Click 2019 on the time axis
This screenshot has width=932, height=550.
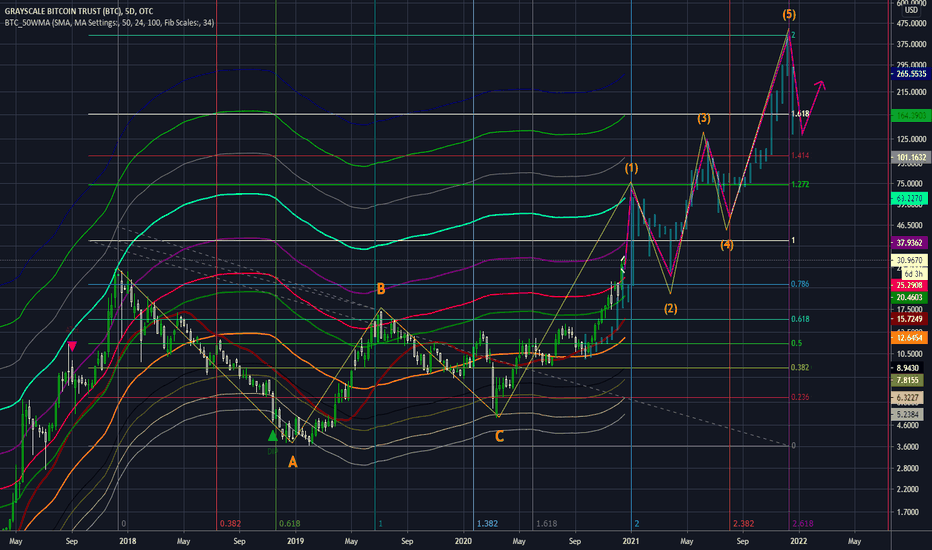point(295,541)
